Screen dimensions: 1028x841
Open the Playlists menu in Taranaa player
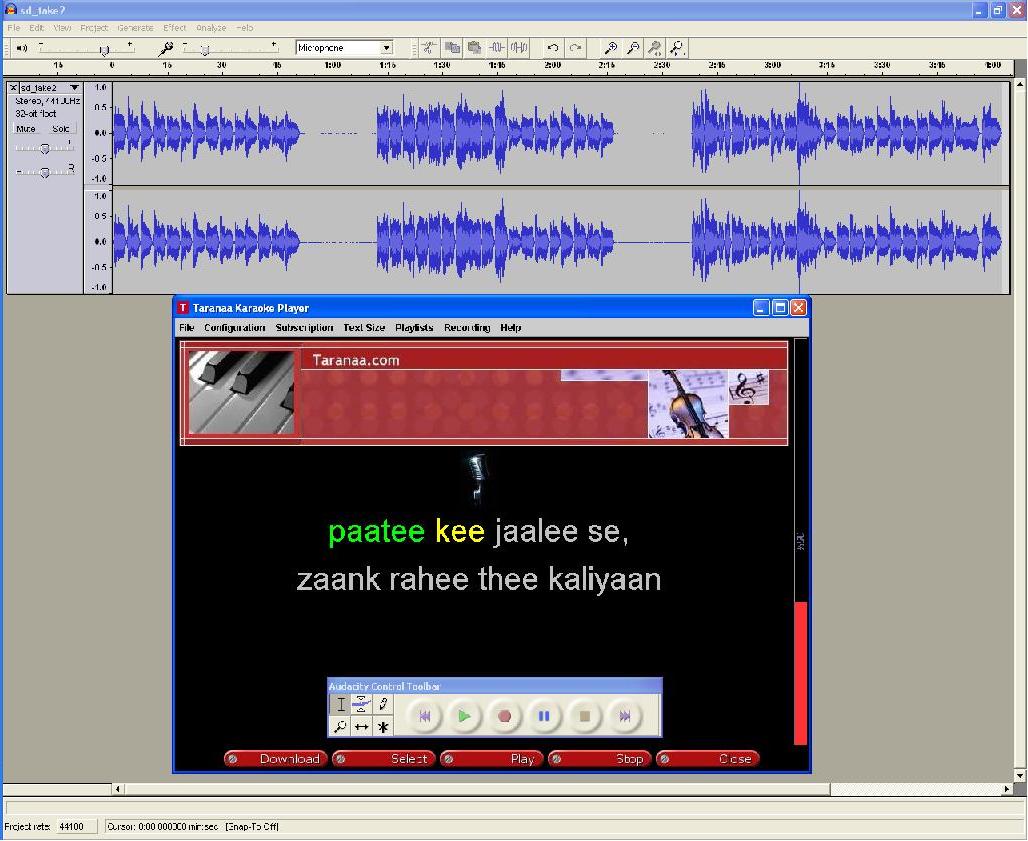[414, 328]
